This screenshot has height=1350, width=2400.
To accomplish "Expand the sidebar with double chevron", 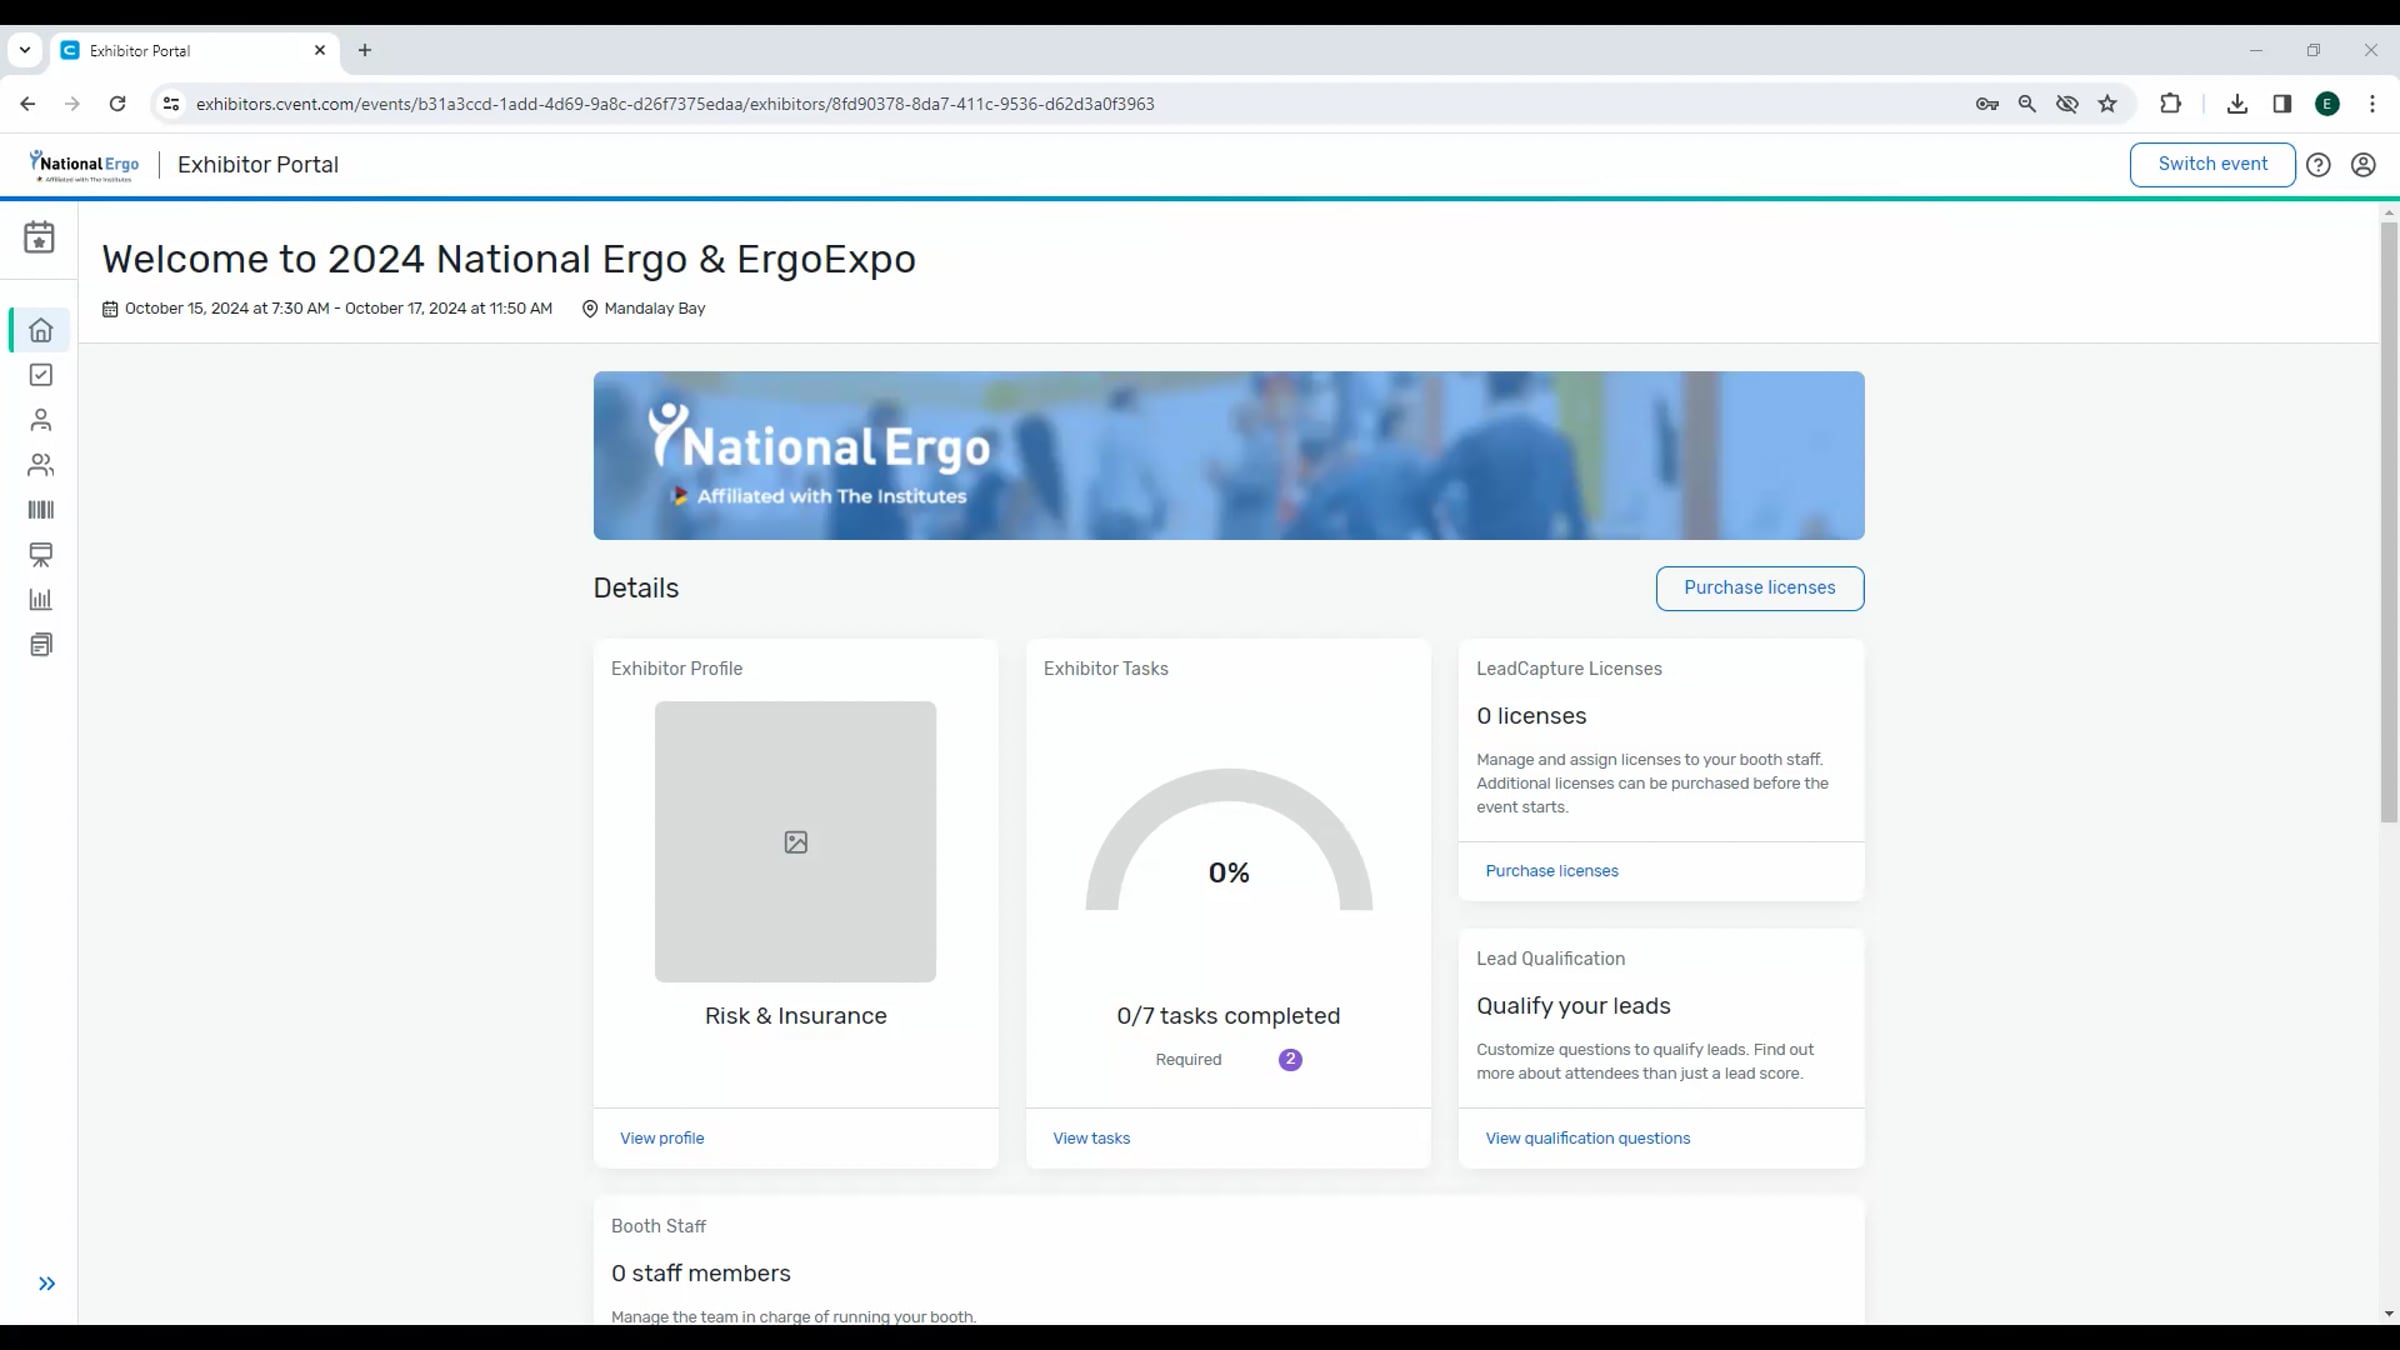I will point(46,1283).
